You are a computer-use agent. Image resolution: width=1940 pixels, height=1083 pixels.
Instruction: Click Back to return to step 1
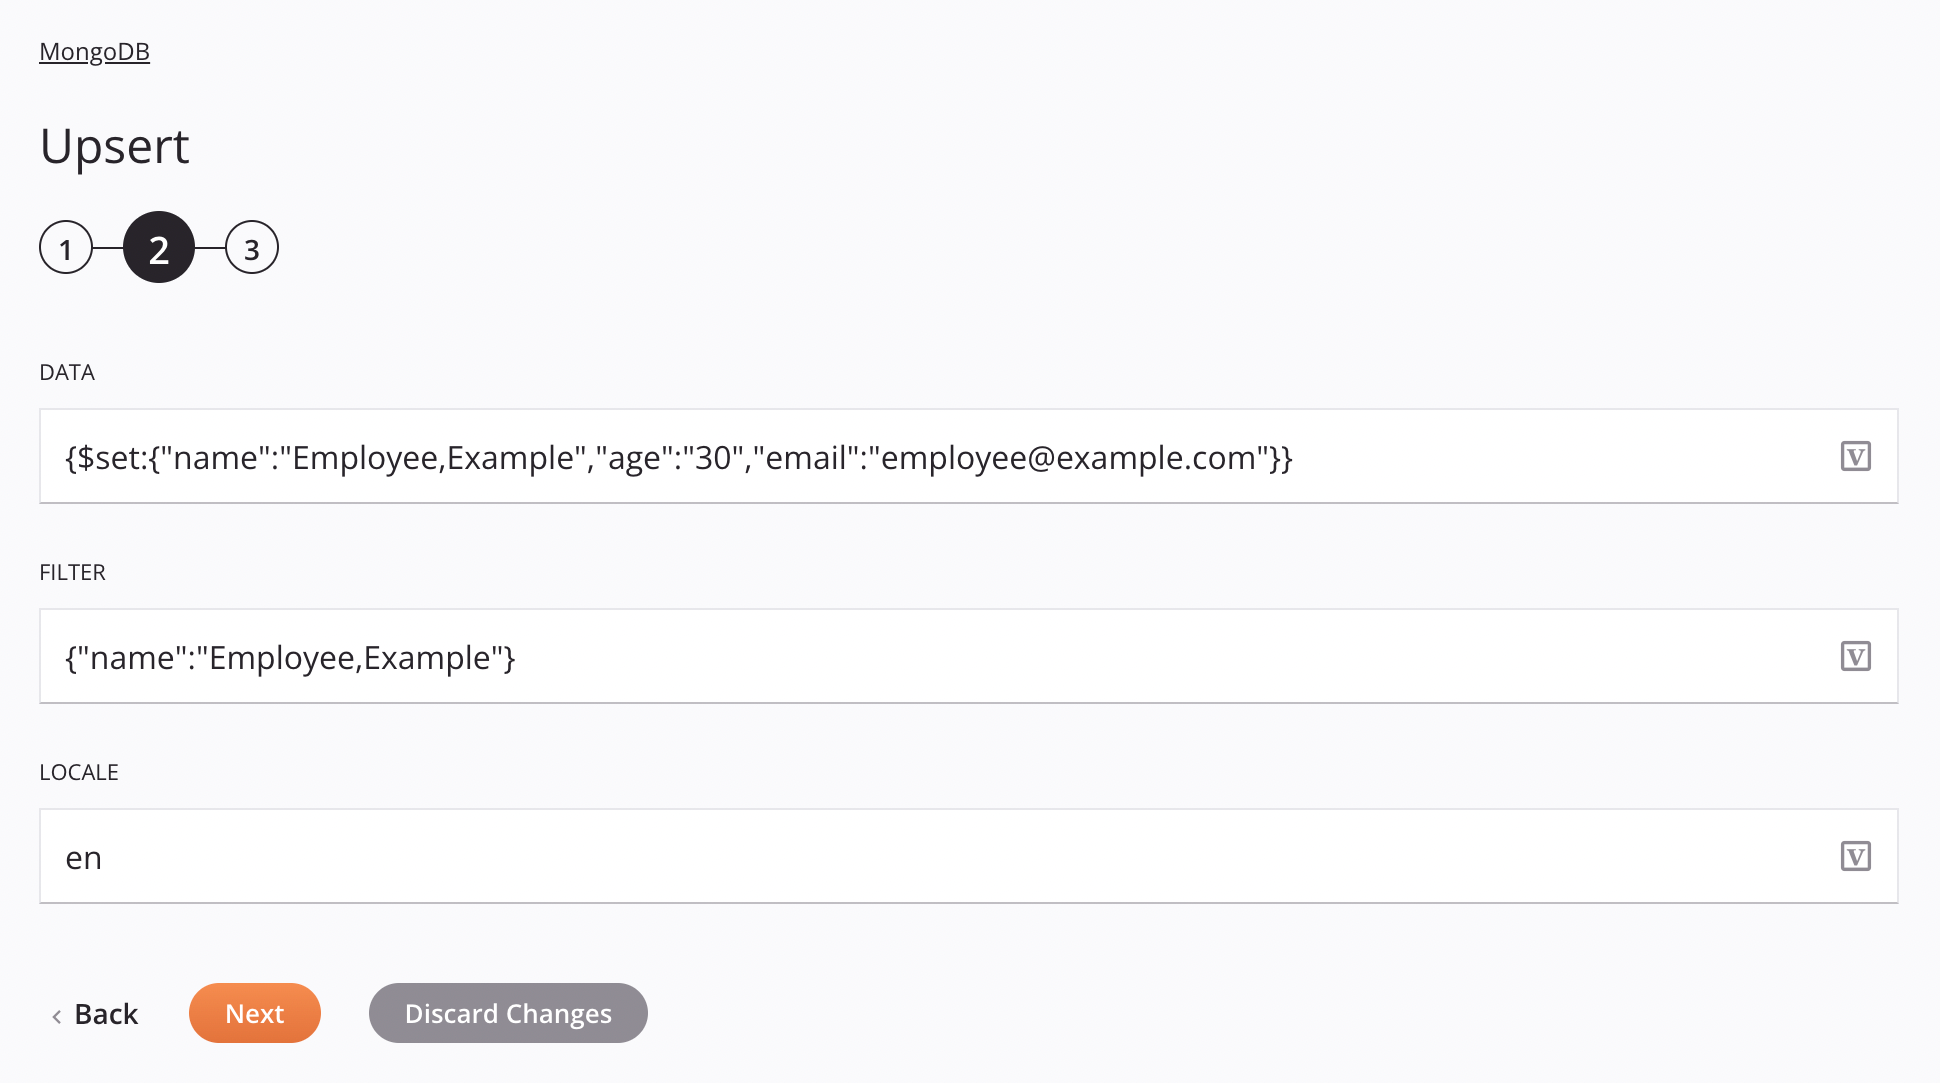[95, 1012]
